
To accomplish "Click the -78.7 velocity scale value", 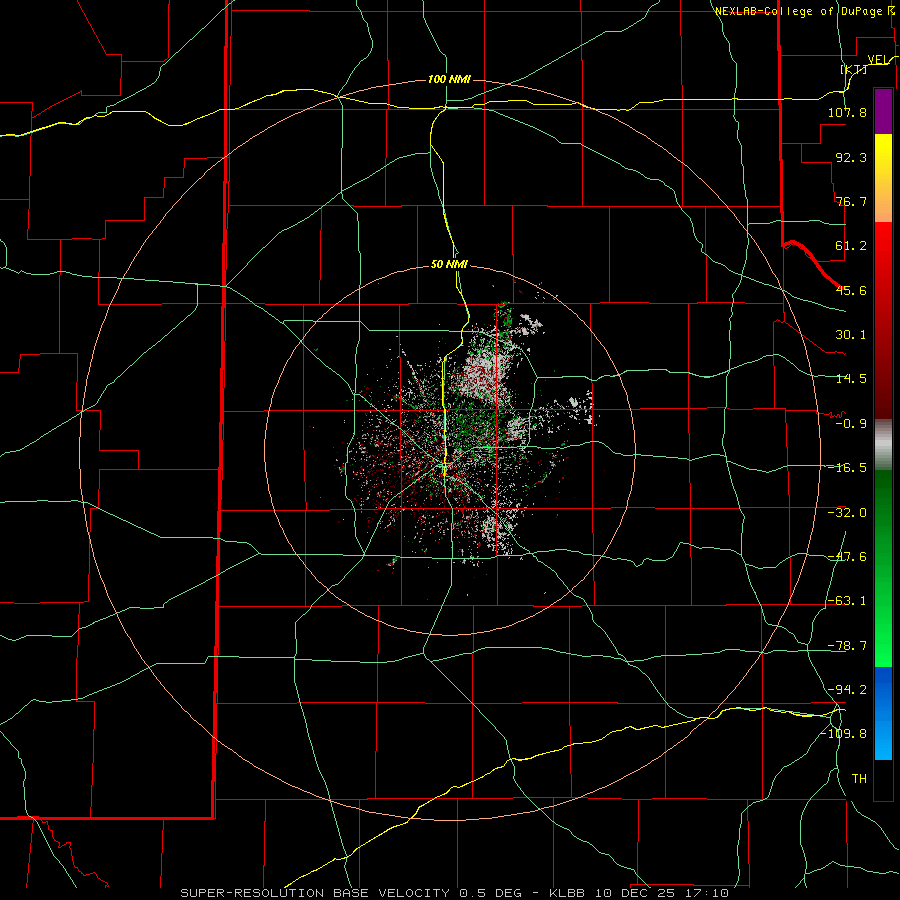I will pyautogui.click(x=847, y=646).
